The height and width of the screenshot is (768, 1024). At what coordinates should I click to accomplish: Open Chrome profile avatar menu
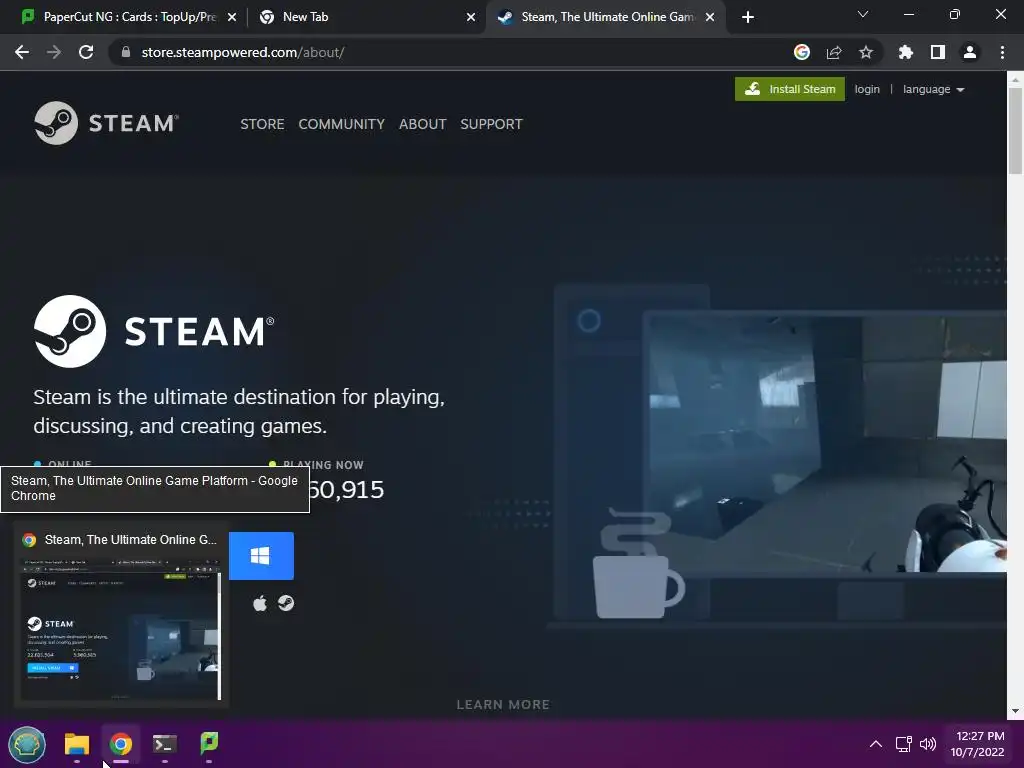970,52
